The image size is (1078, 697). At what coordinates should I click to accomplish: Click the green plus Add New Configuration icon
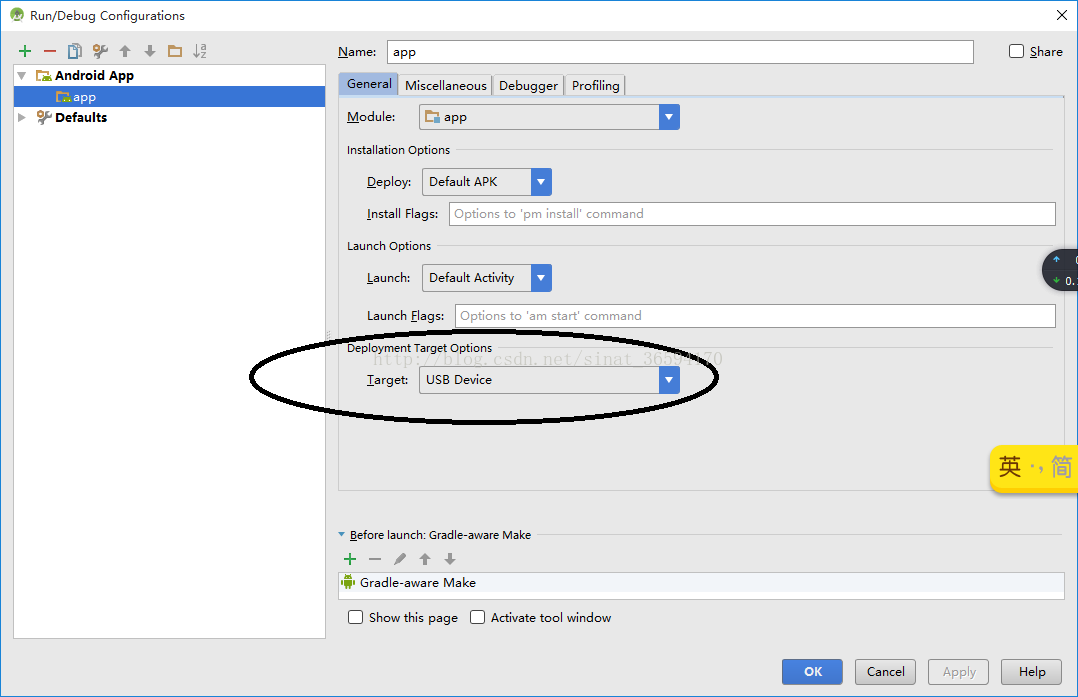[x=25, y=51]
